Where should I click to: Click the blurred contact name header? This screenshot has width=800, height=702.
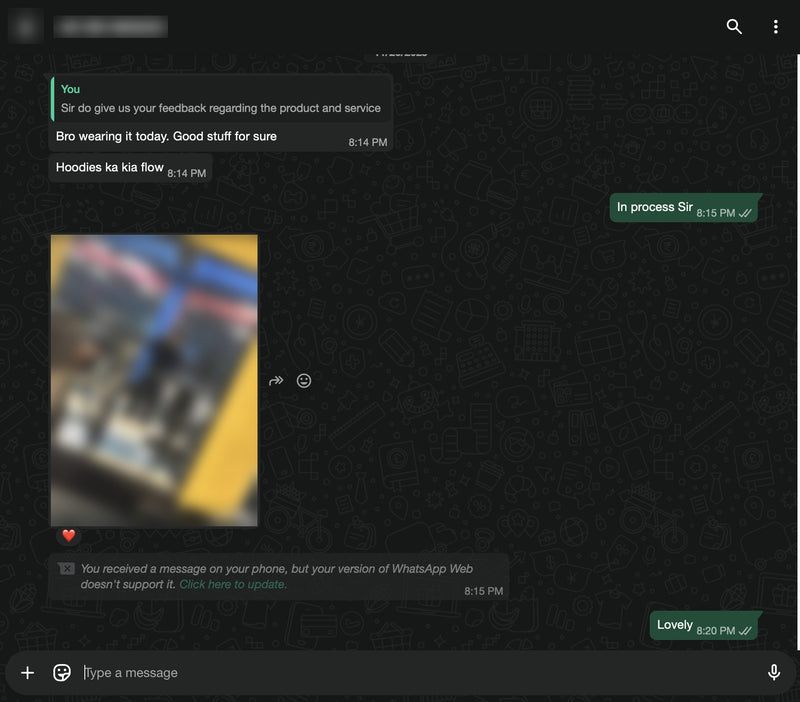[111, 27]
